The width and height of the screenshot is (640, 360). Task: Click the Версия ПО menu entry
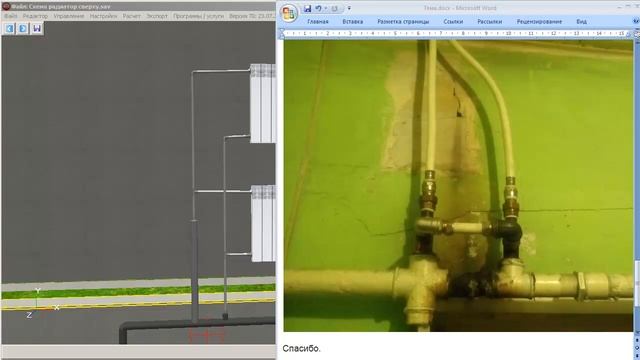click(x=252, y=16)
